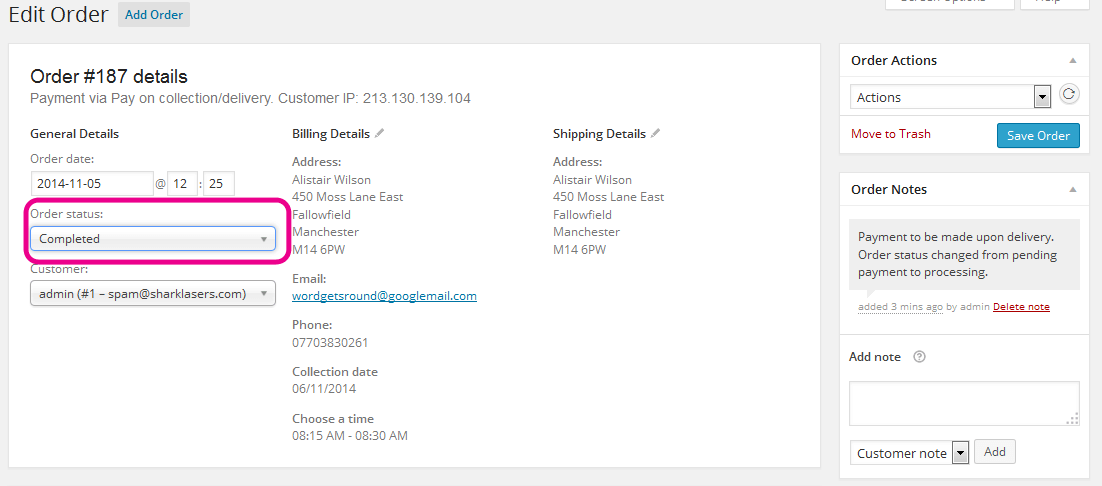Open the Add note help question mark

(x=919, y=357)
